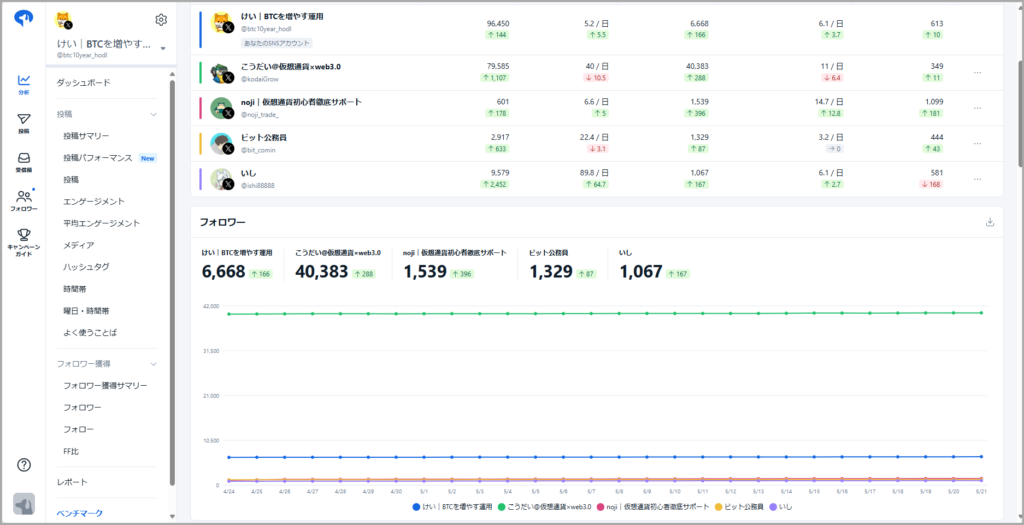The image size is (1024, 525).
Task: Open the キャンペーンガイド trophy icon
Action: click(24, 242)
